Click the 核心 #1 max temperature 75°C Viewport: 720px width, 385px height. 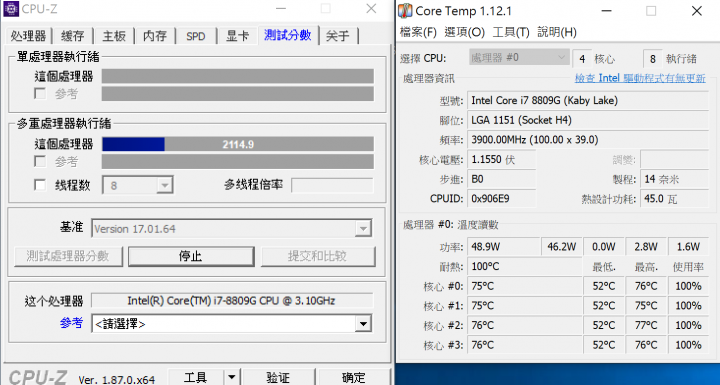click(646, 306)
